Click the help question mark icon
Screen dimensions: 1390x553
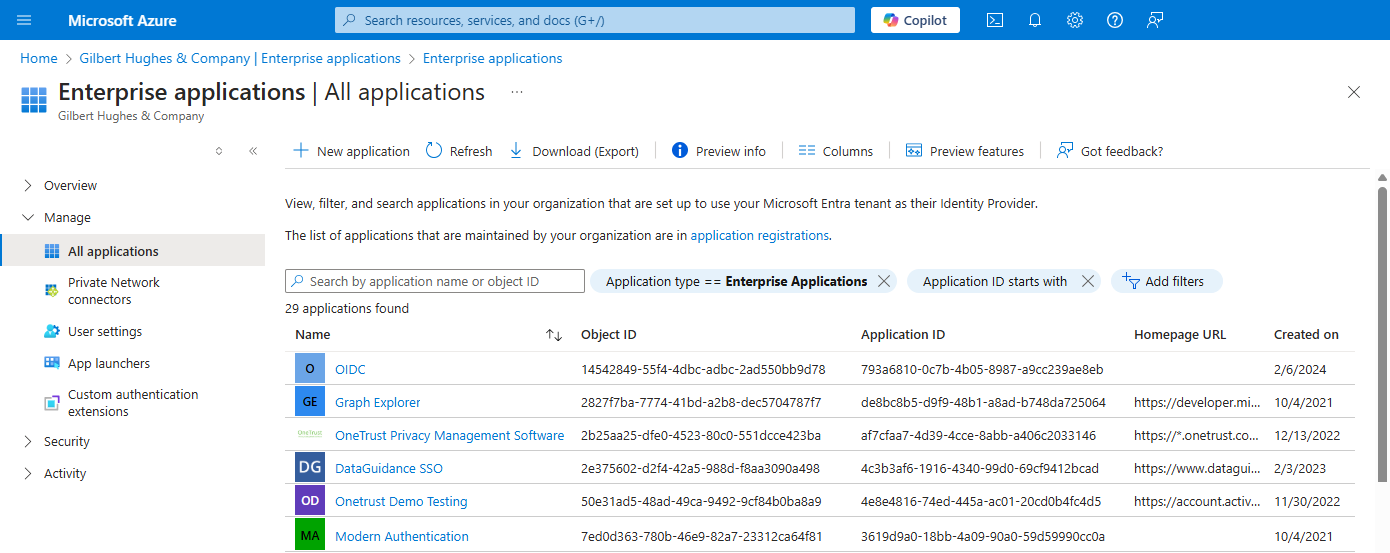[x=1115, y=20]
